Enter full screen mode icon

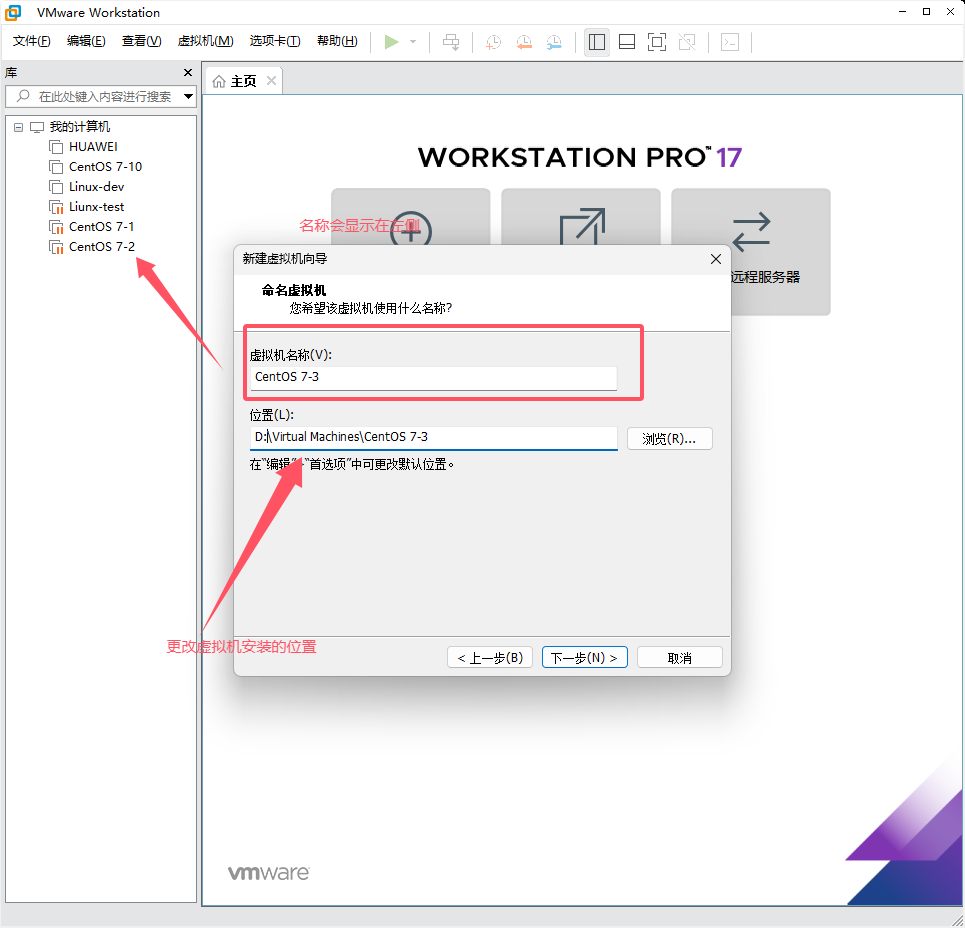657,42
